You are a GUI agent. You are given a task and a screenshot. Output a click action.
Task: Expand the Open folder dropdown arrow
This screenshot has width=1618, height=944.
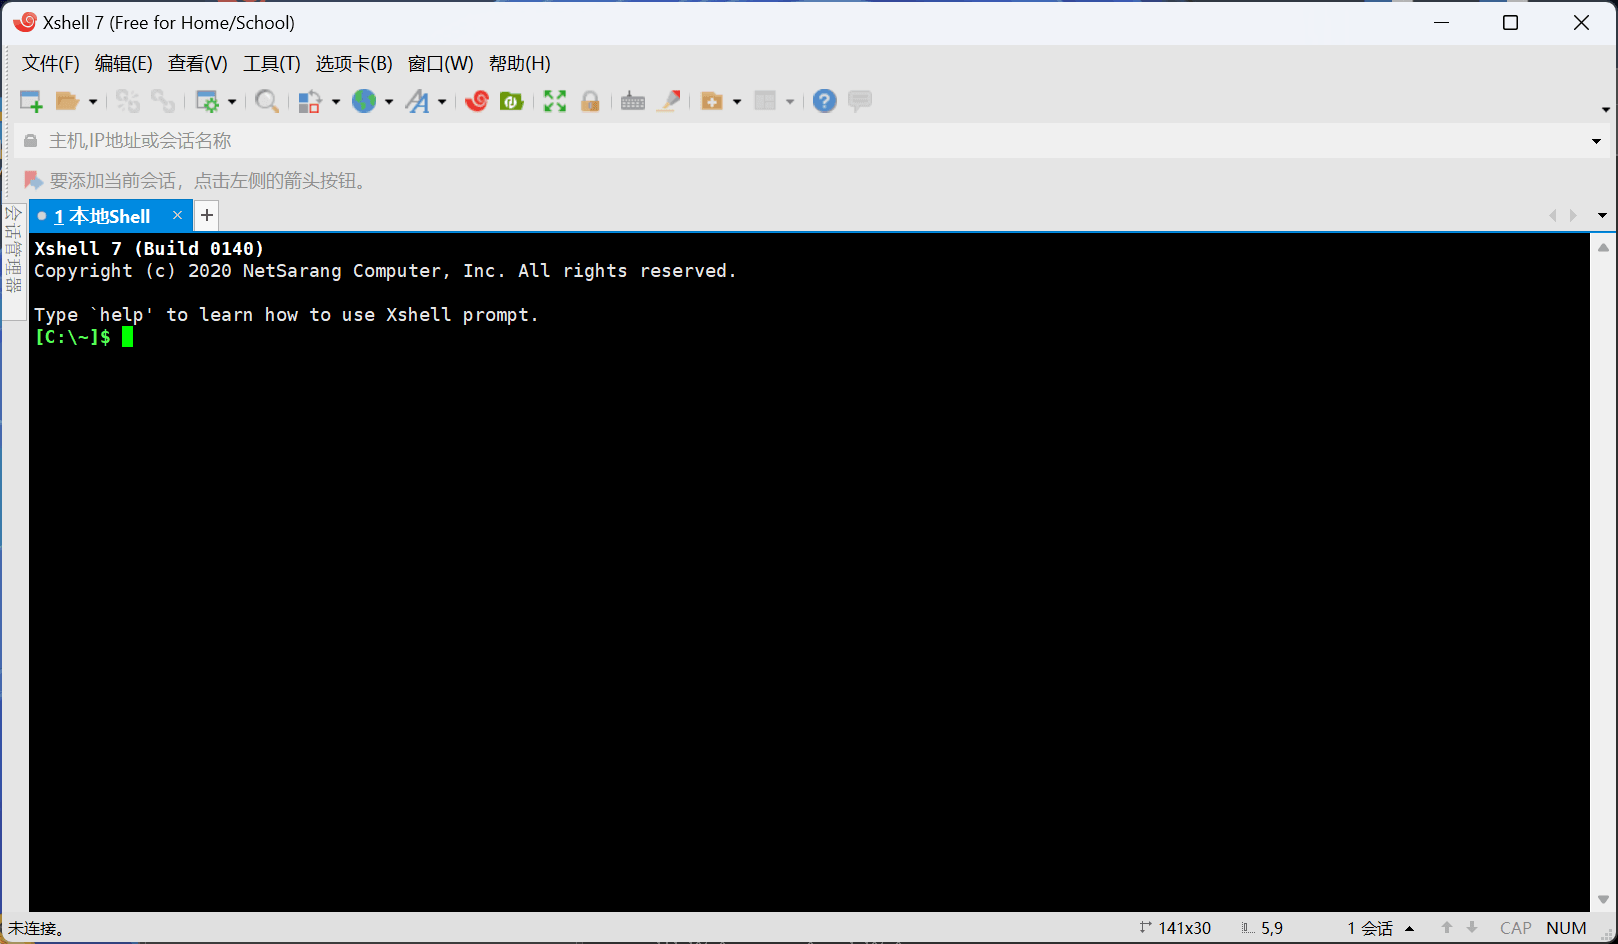93,102
